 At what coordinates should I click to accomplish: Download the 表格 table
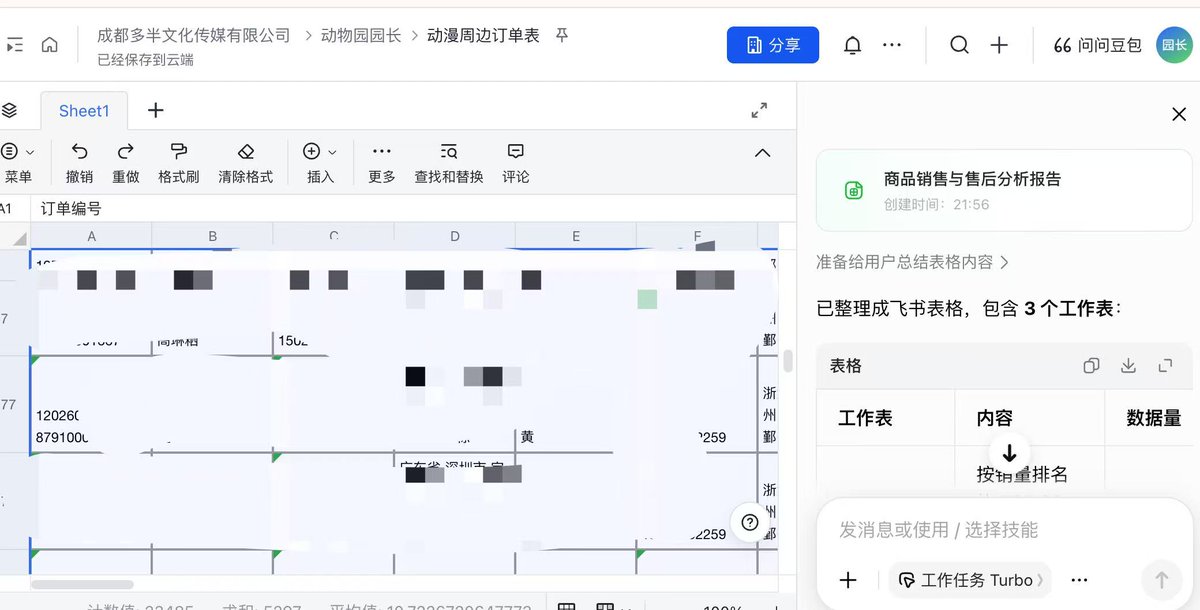(1128, 366)
